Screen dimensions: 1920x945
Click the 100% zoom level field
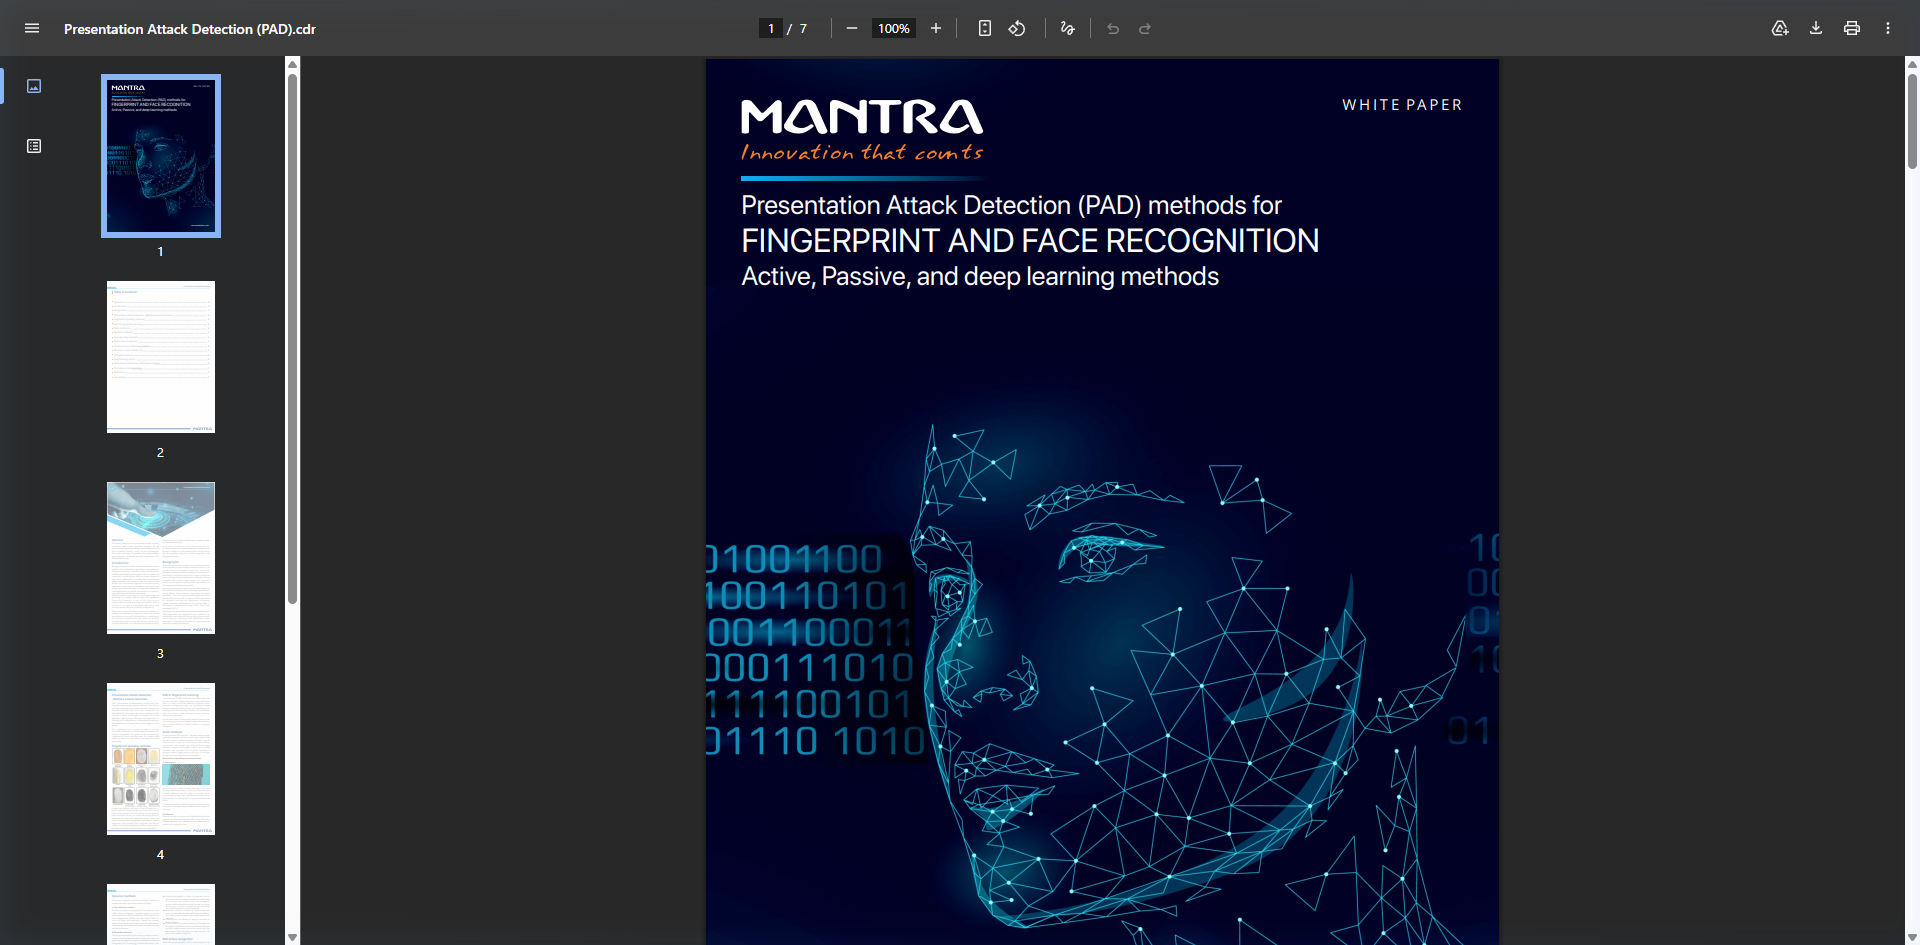click(894, 28)
